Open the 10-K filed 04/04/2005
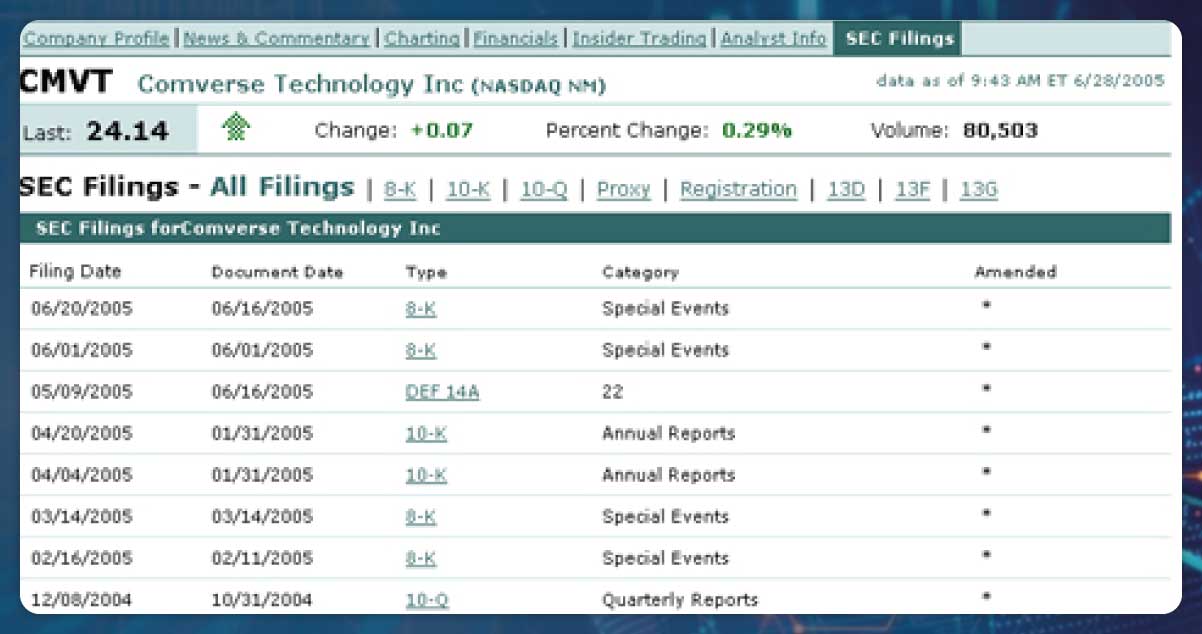This screenshot has width=1202, height=634. coord(426,475)
